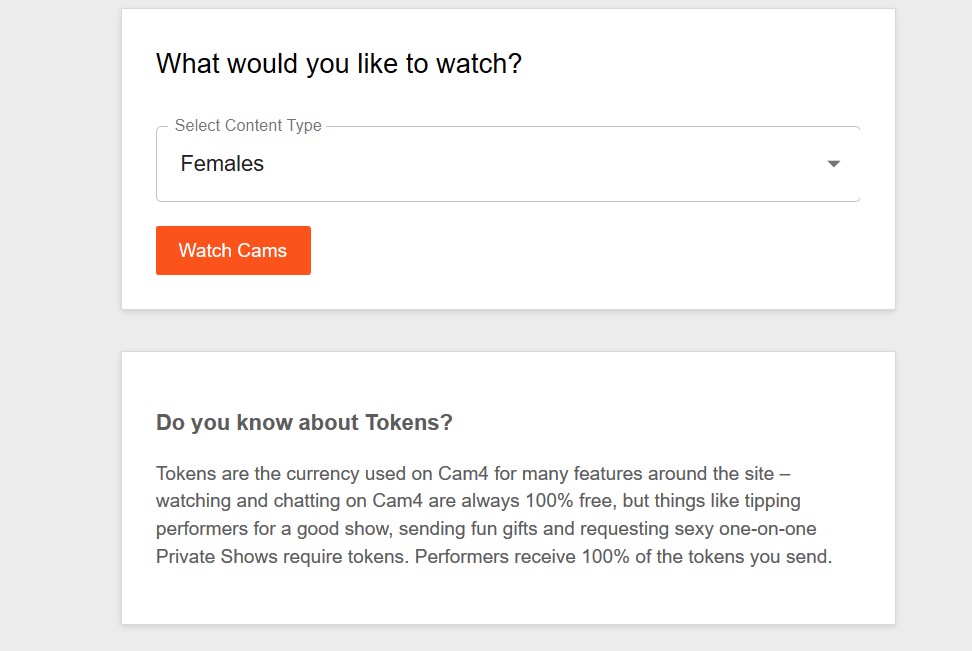This screenshot has width=972, height=651.
Task: Click the What would you like to watch heading
Action: coord(338,64)
